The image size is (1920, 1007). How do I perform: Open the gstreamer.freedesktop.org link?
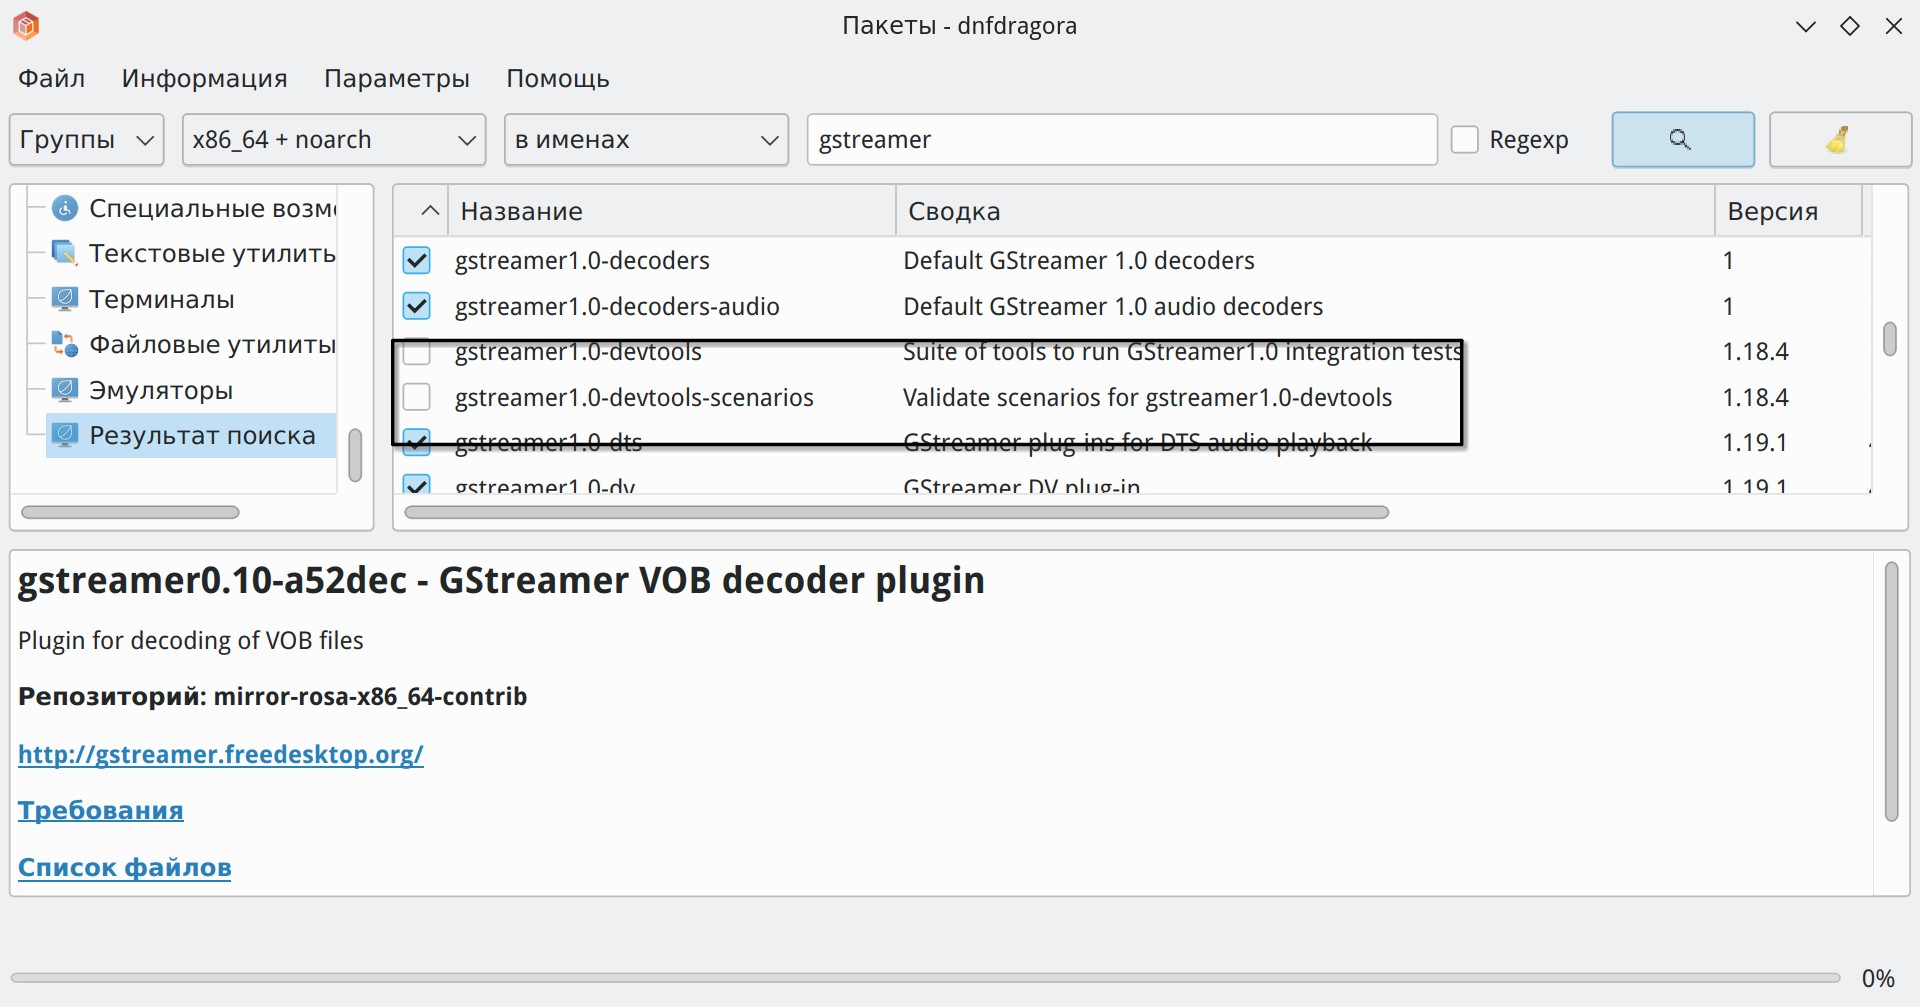tap(221, 754)
